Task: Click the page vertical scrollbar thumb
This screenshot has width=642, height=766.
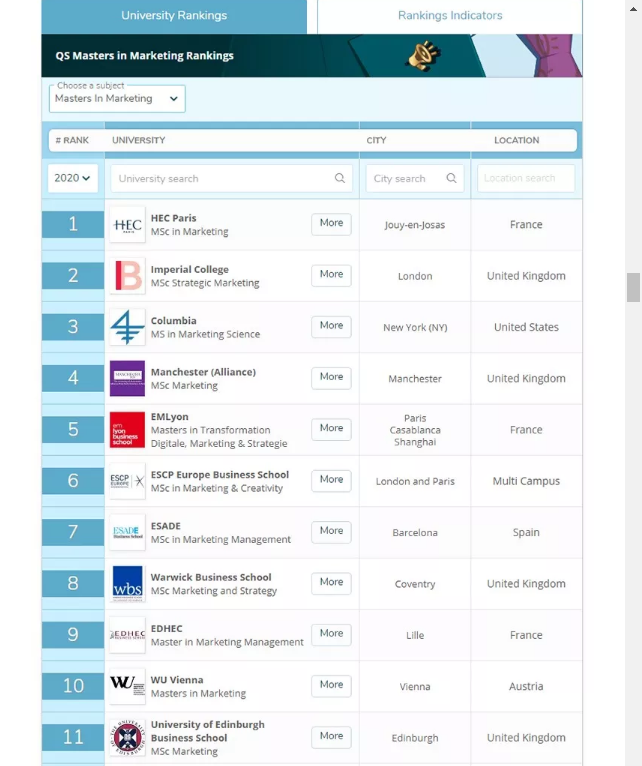Action: click(634, 288)
